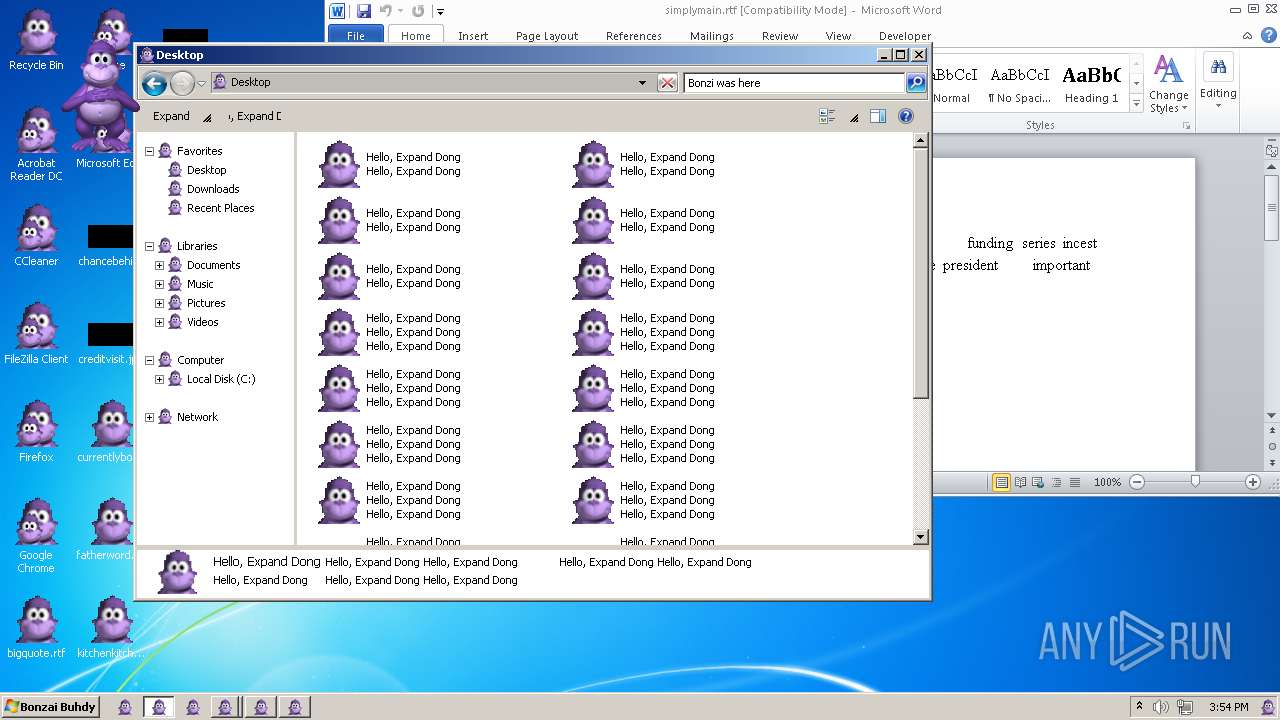The image size is (1280, 720).
Task: Select Recent Places in the navigation pane
Action: 220,208
